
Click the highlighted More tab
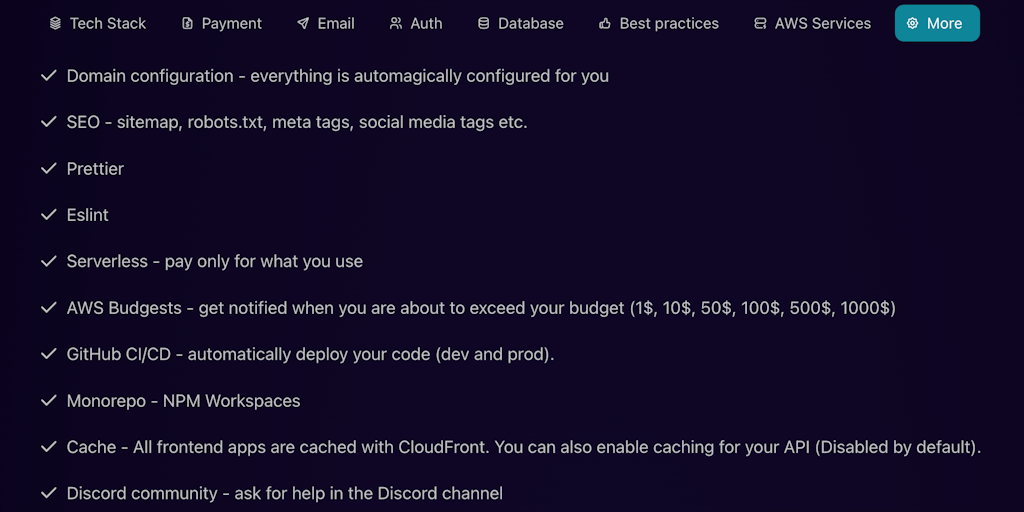[937, 23]
